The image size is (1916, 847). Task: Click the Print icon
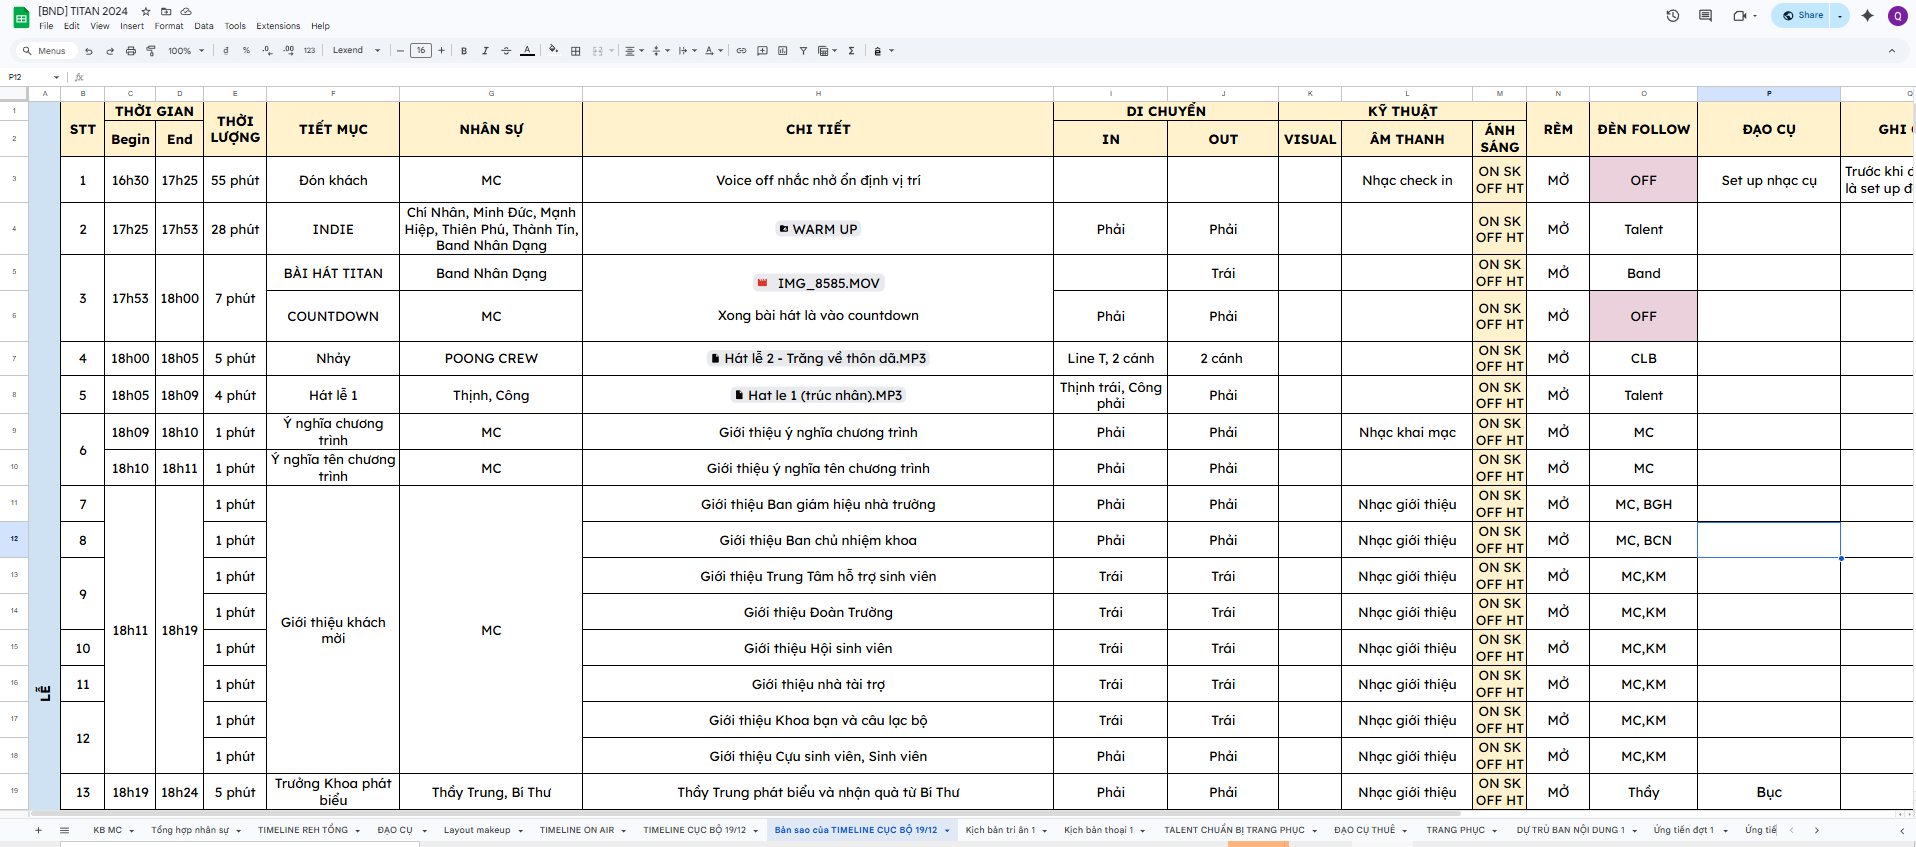coord(130,51)
